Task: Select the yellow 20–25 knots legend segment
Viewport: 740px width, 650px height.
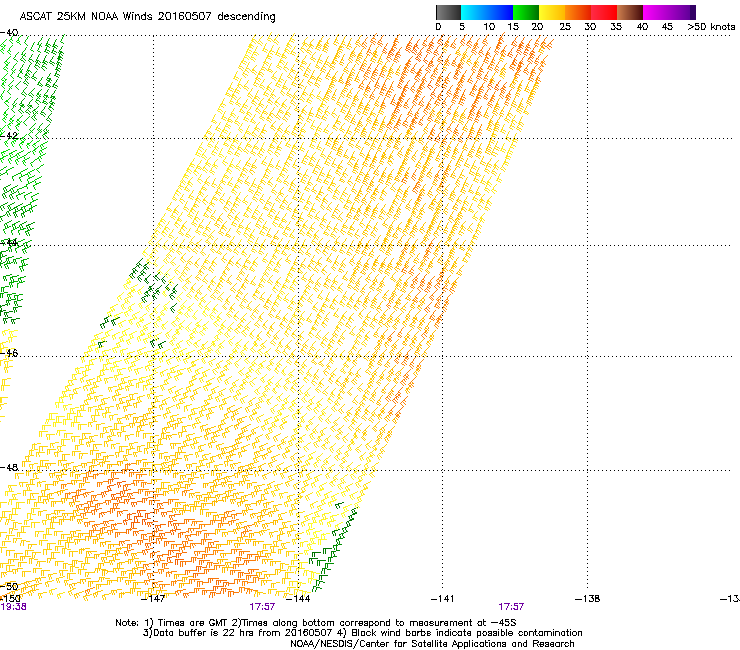Action: pos(552,12)
